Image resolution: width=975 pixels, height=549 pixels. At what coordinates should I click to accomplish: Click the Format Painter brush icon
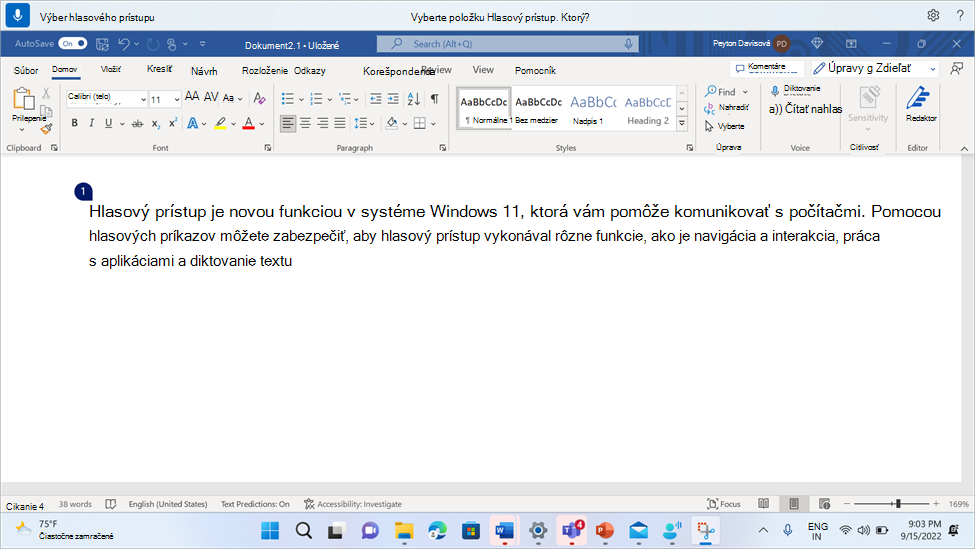tap(46, 129)
